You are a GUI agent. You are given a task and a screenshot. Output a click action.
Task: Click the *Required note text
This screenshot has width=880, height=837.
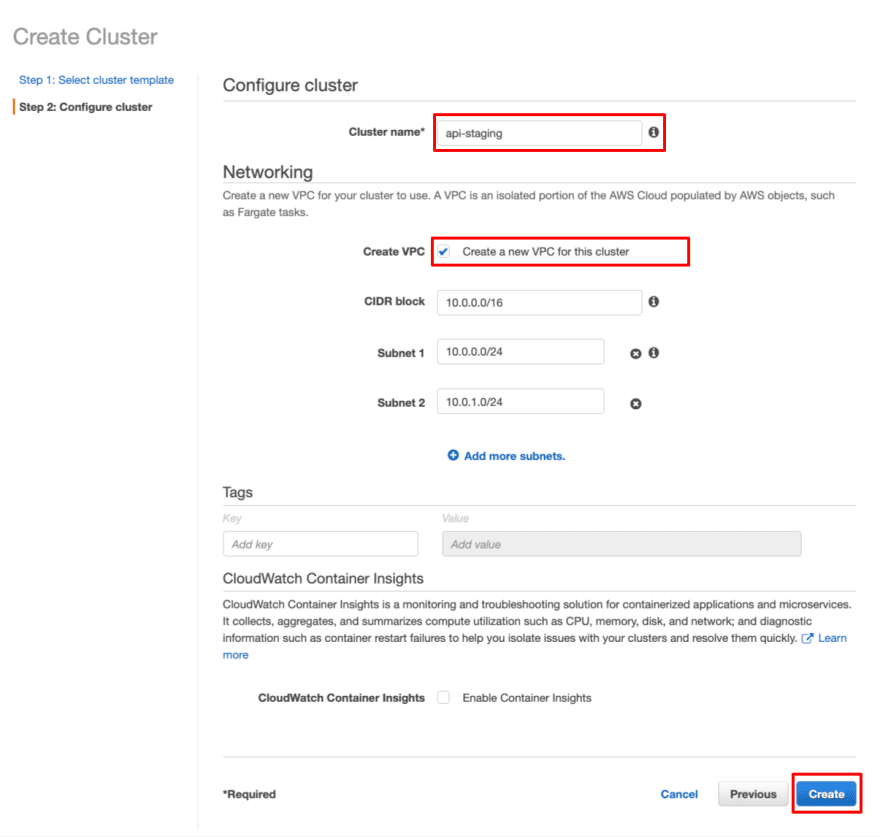(x=249, y=794)
